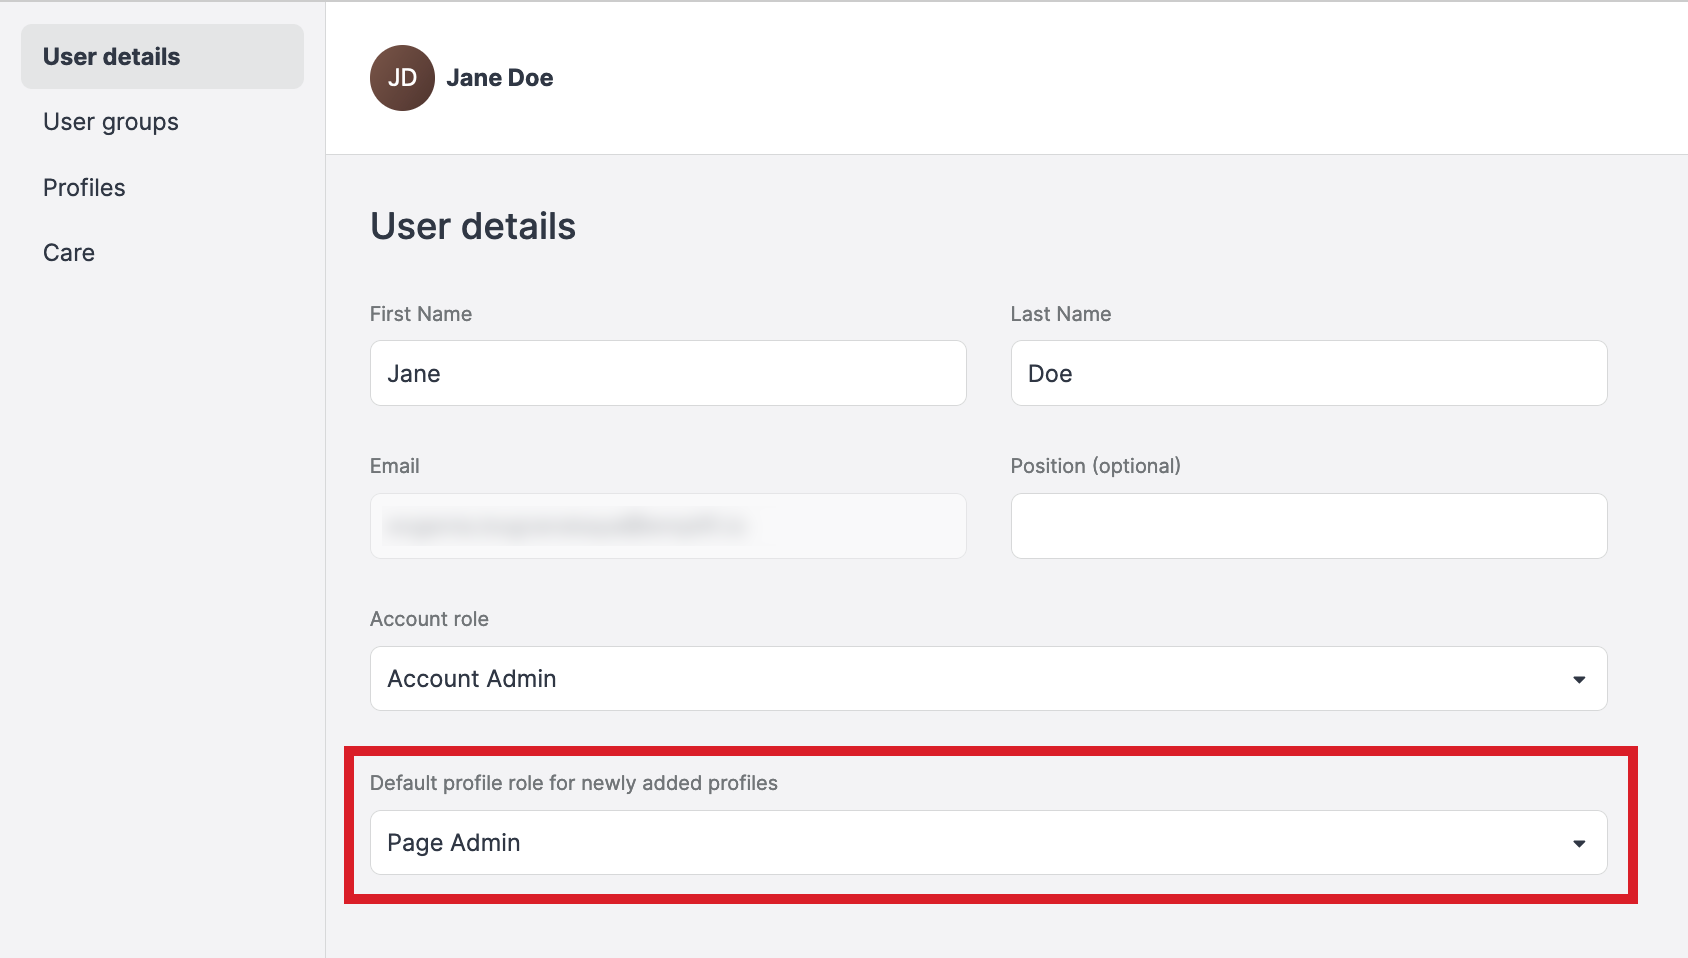
Task: Navigate to the "Care" section
Action: click(x=68, y=252)
